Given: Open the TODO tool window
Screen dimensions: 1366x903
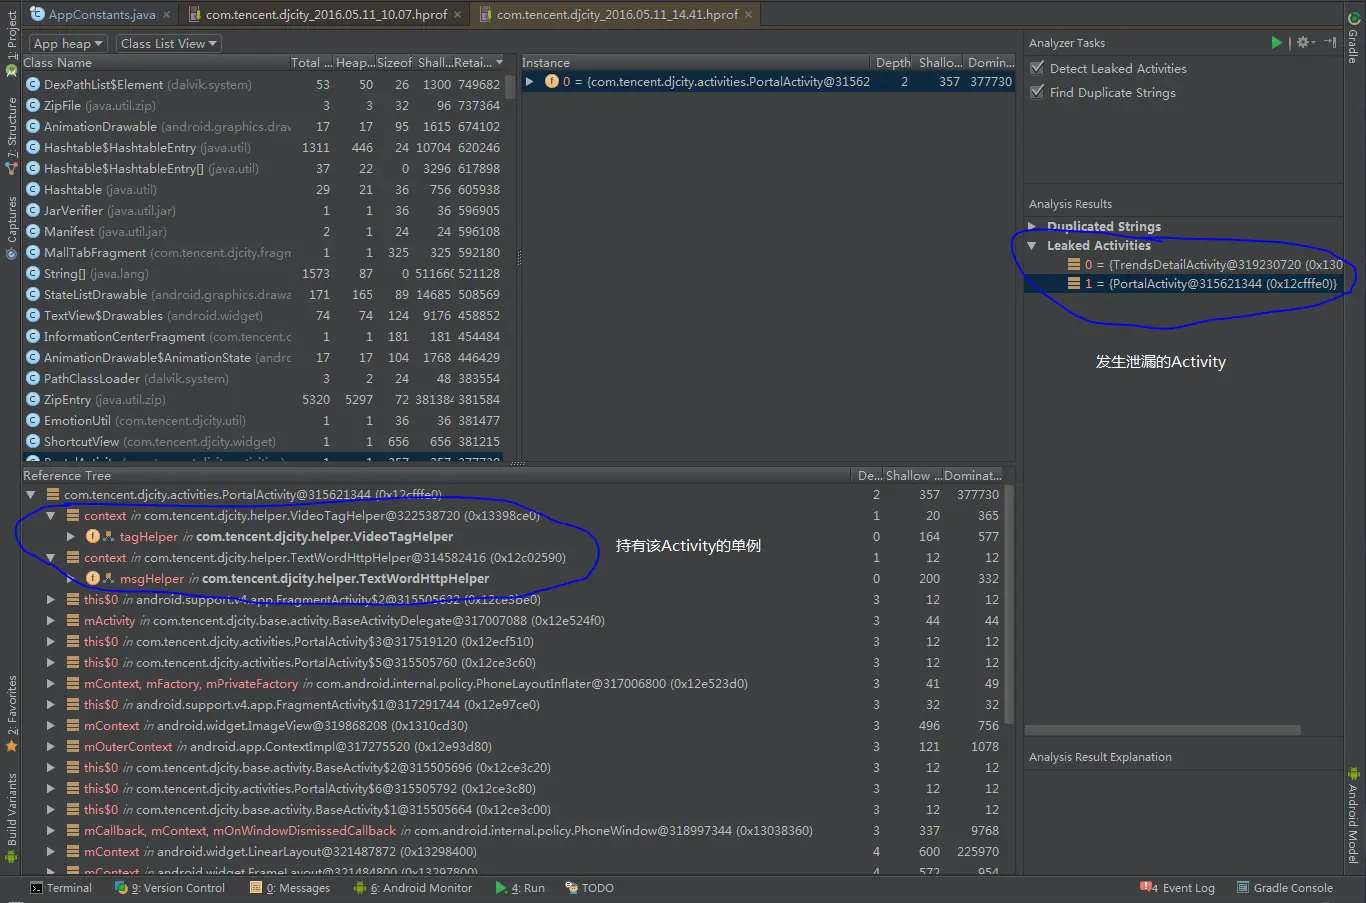Looking at the screenshot, I should tap(590, 888).
